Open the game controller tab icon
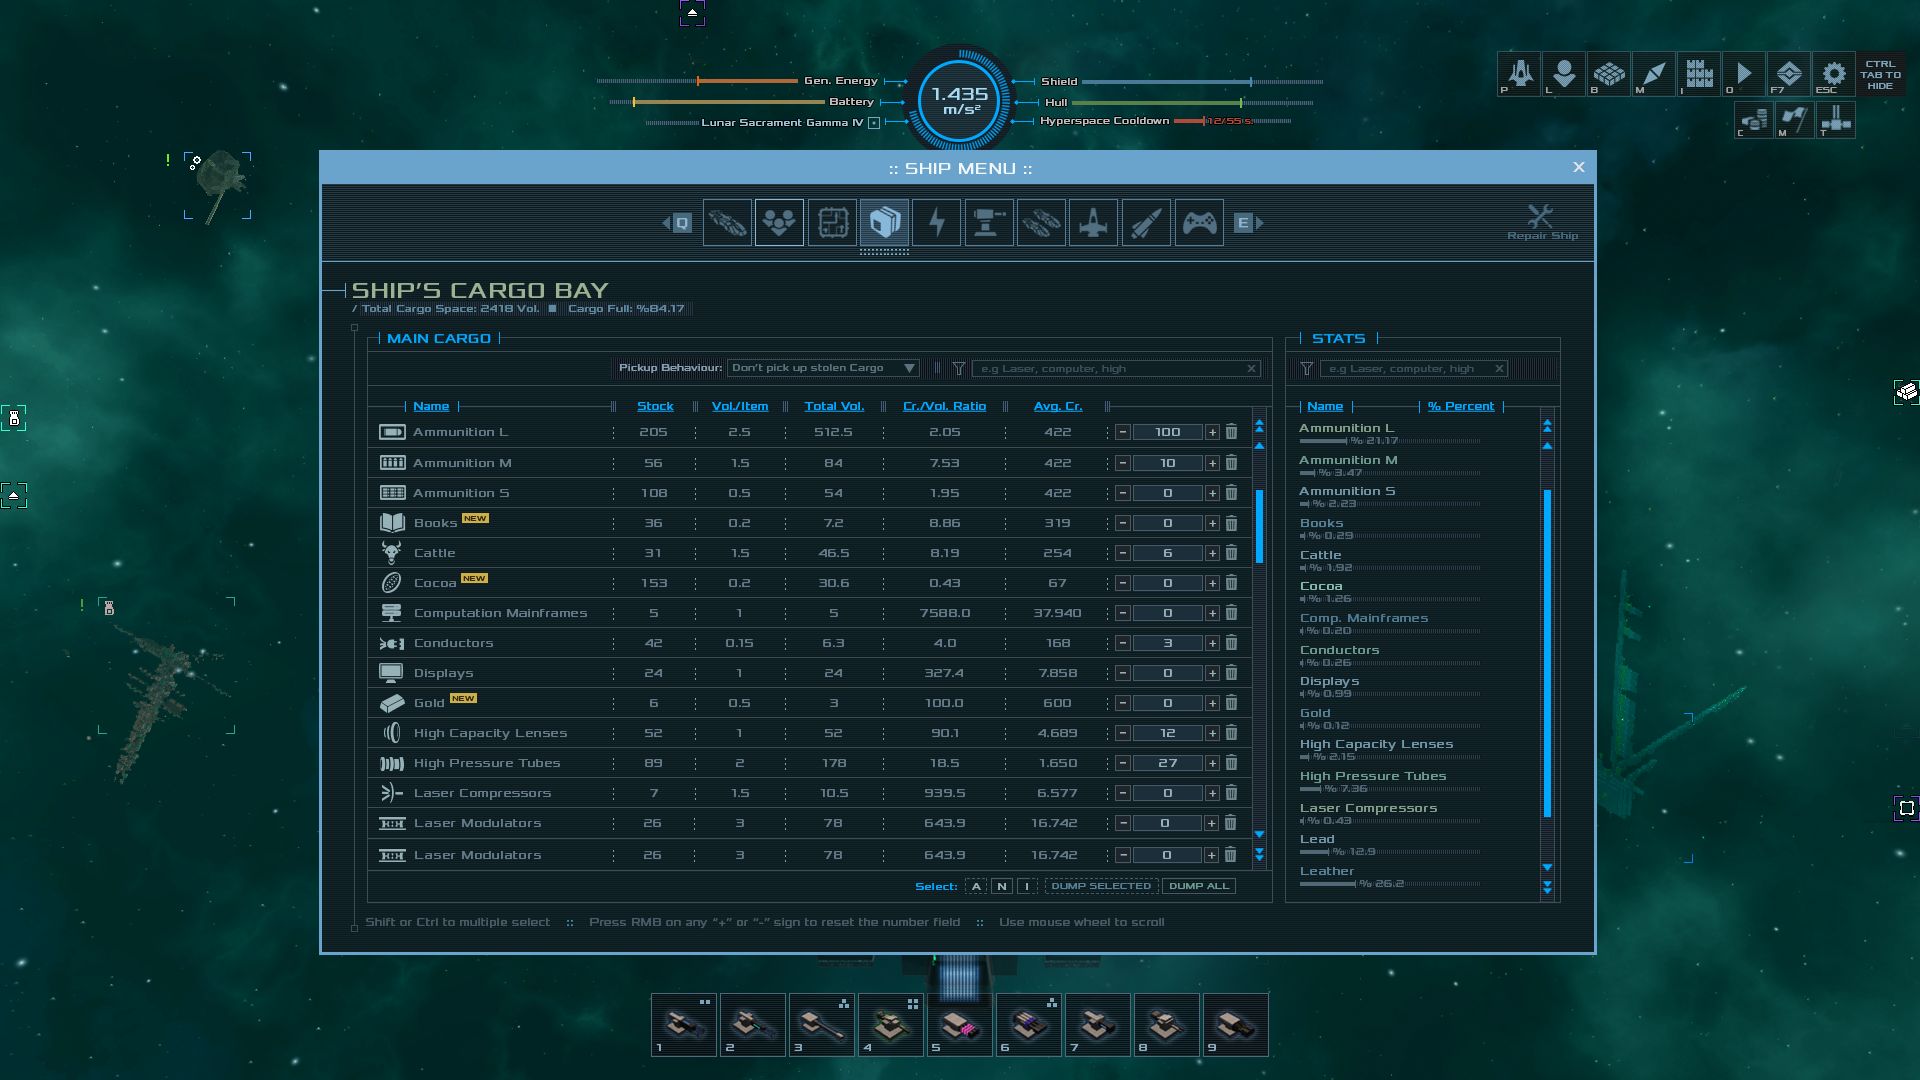 coord(1198,222)
